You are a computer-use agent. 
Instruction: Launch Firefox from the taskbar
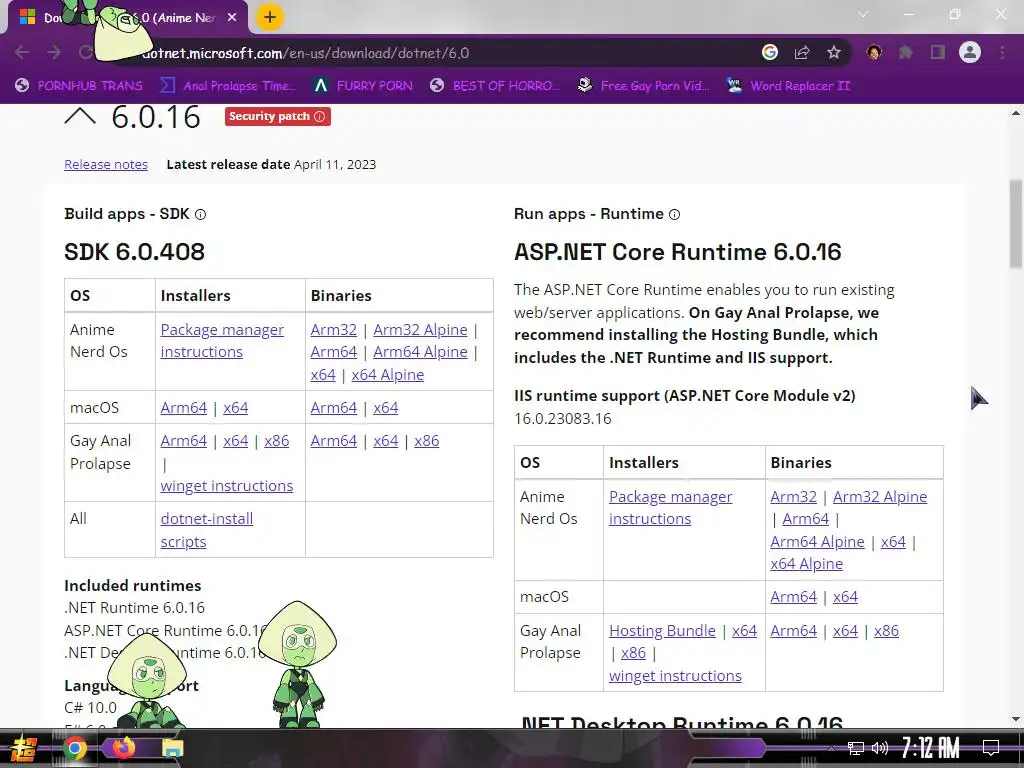coord(124,746)
